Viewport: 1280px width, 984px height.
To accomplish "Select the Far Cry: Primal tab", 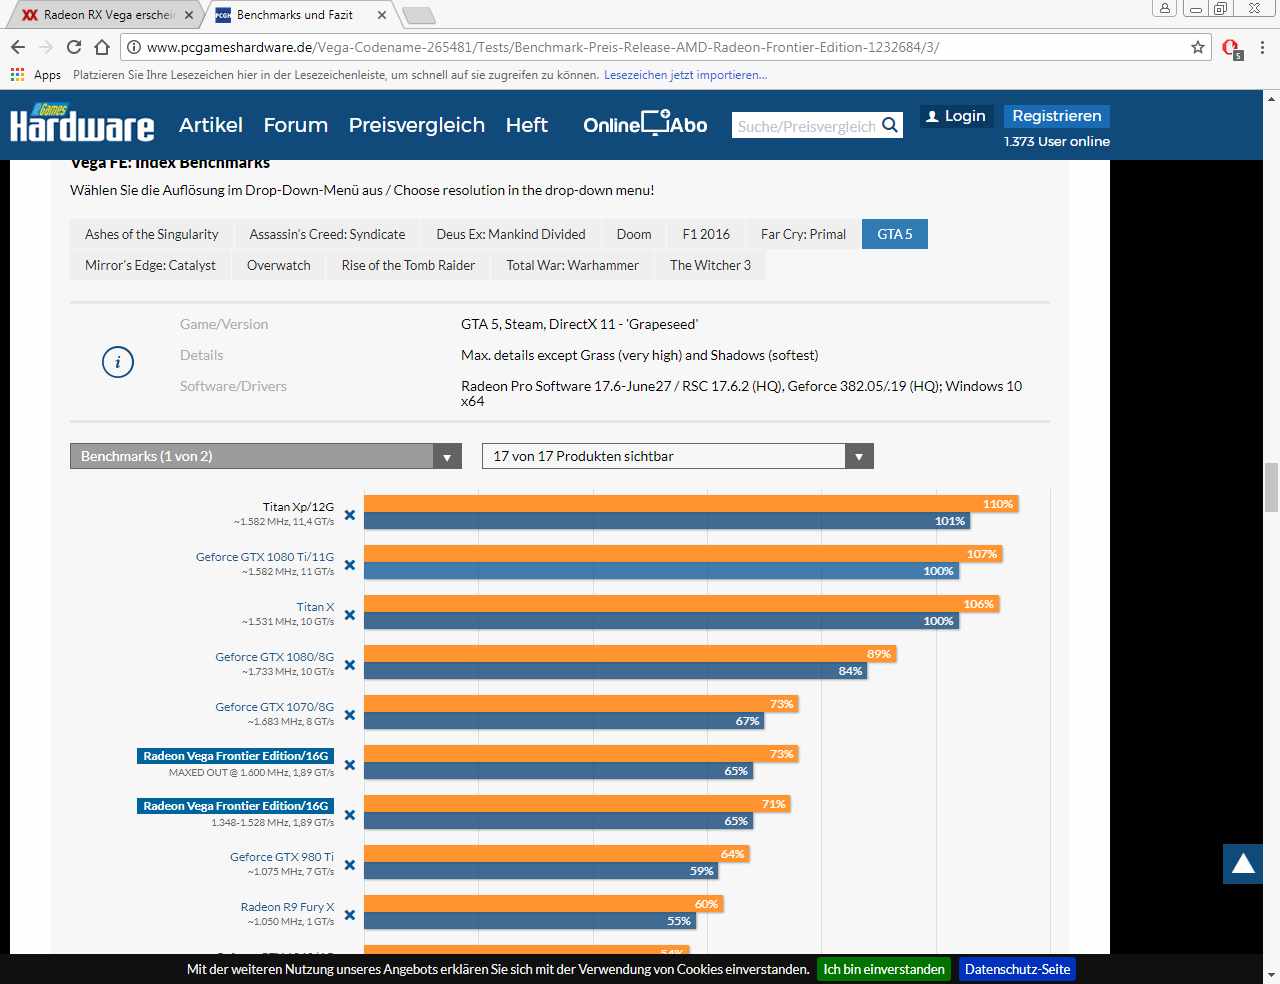I will pyautogui.click(x=803, y=234).
